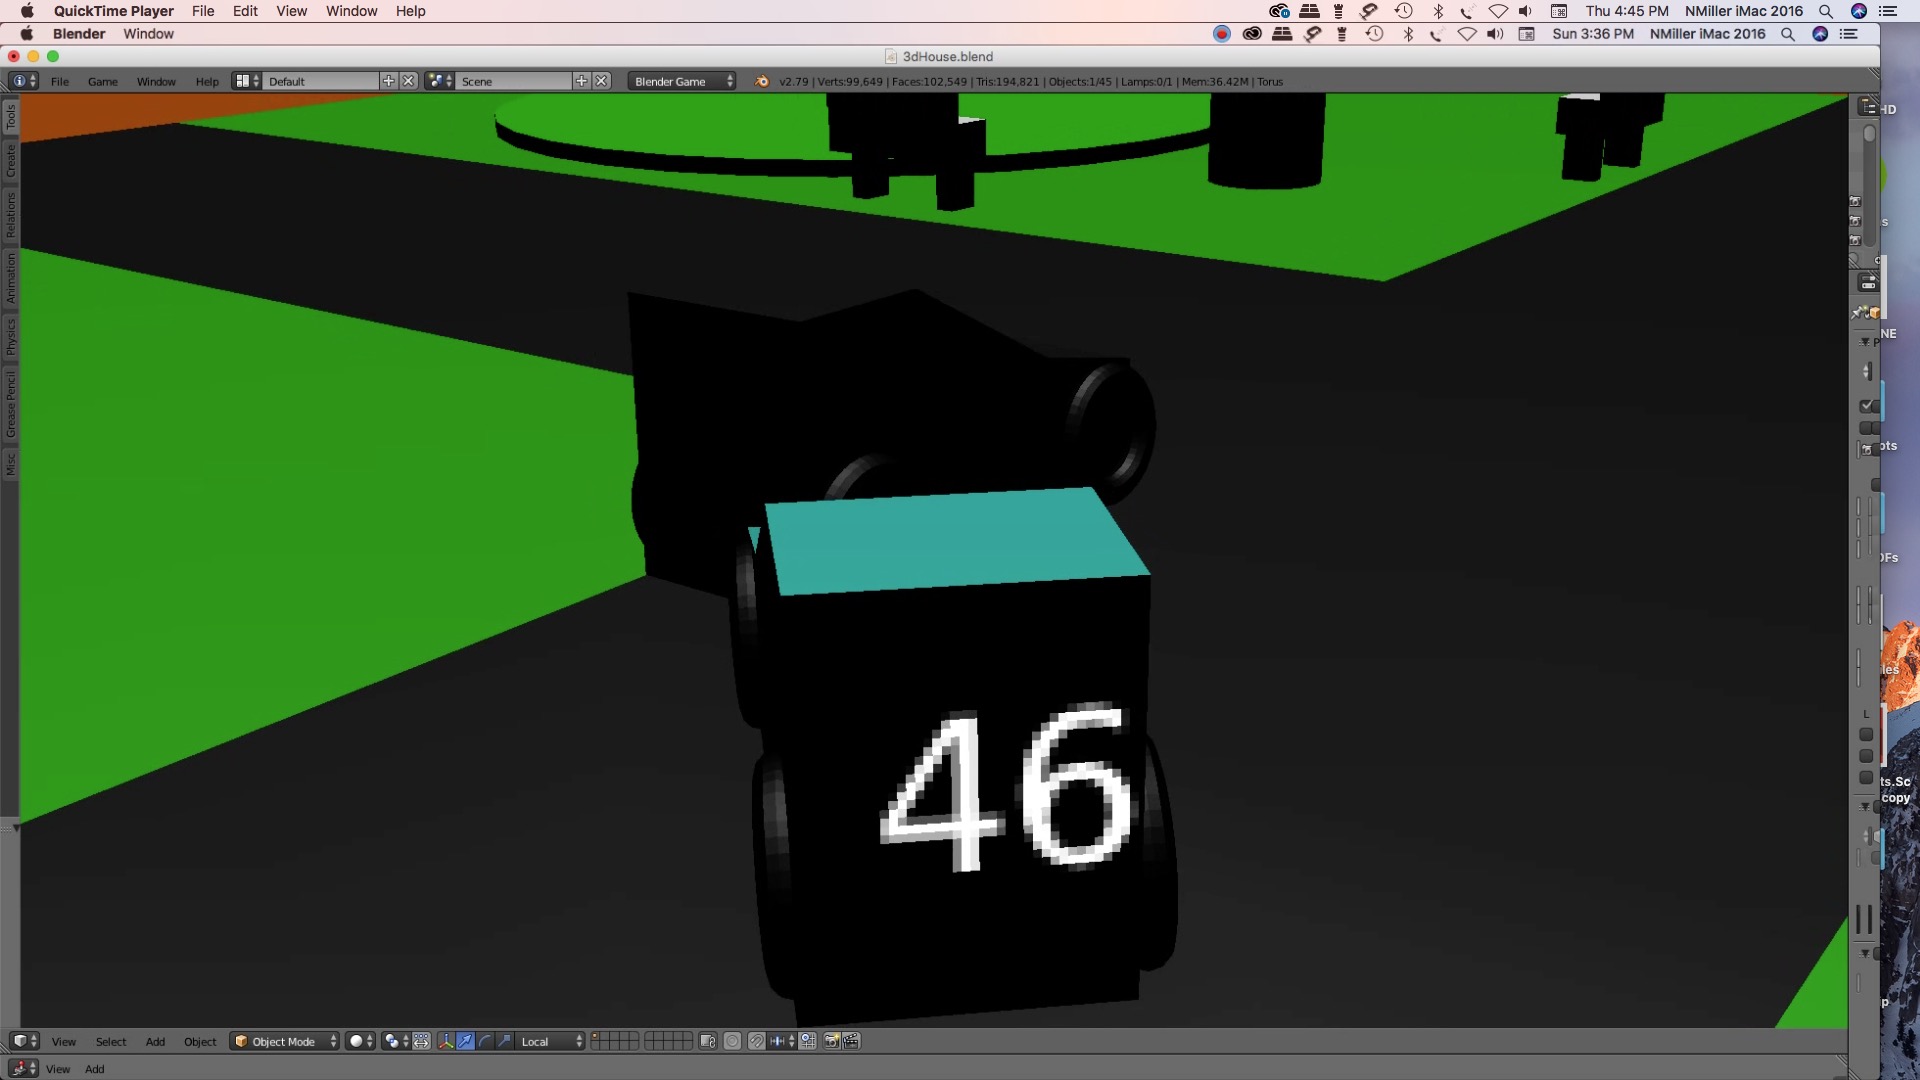
Task: Add a new screen layout with plus
Action: [388, 81]
